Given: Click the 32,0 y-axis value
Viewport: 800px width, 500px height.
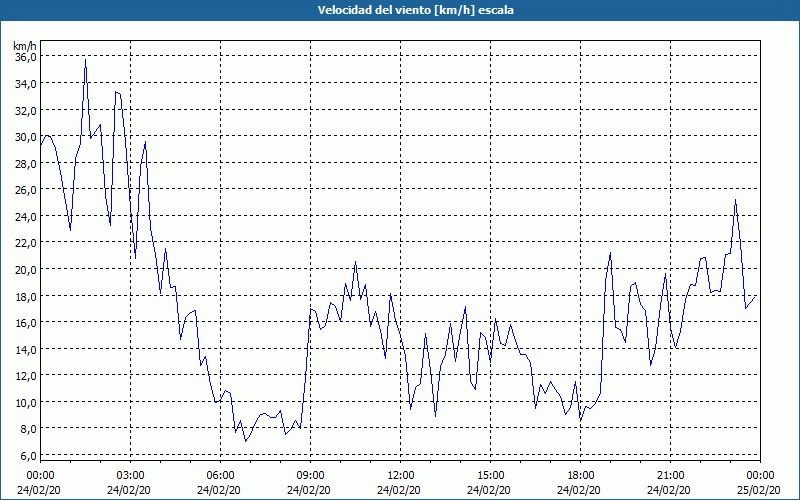Looking at the screenshot, I should click(x=26, y=110).
